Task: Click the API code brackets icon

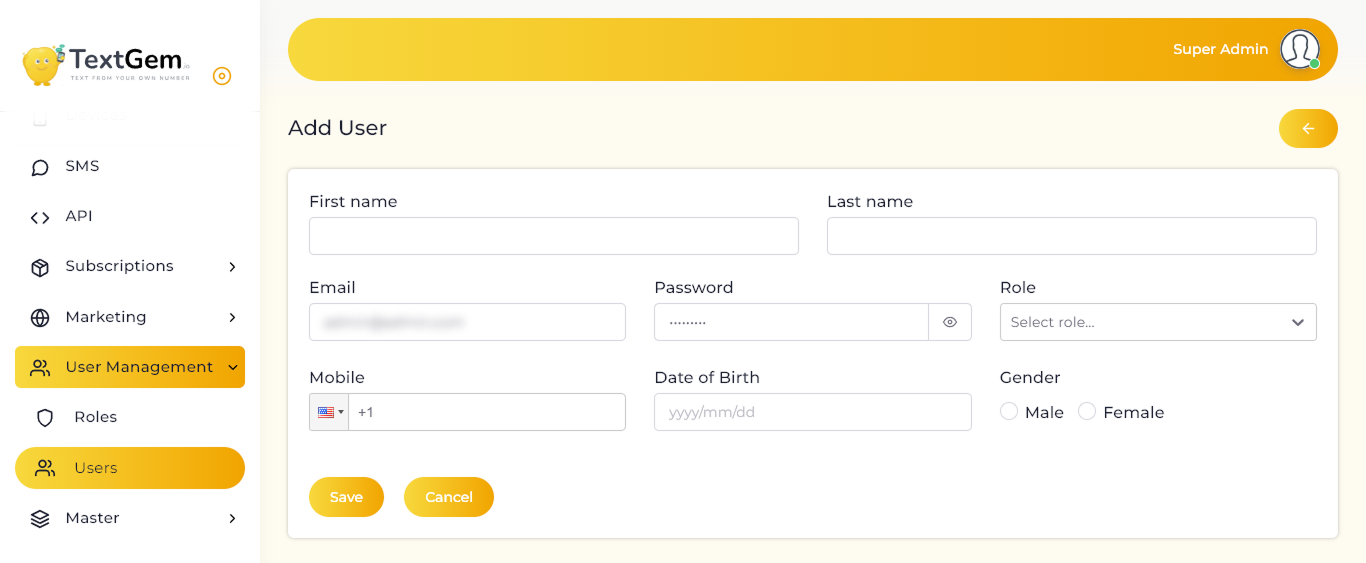Action: click(40, 217)
